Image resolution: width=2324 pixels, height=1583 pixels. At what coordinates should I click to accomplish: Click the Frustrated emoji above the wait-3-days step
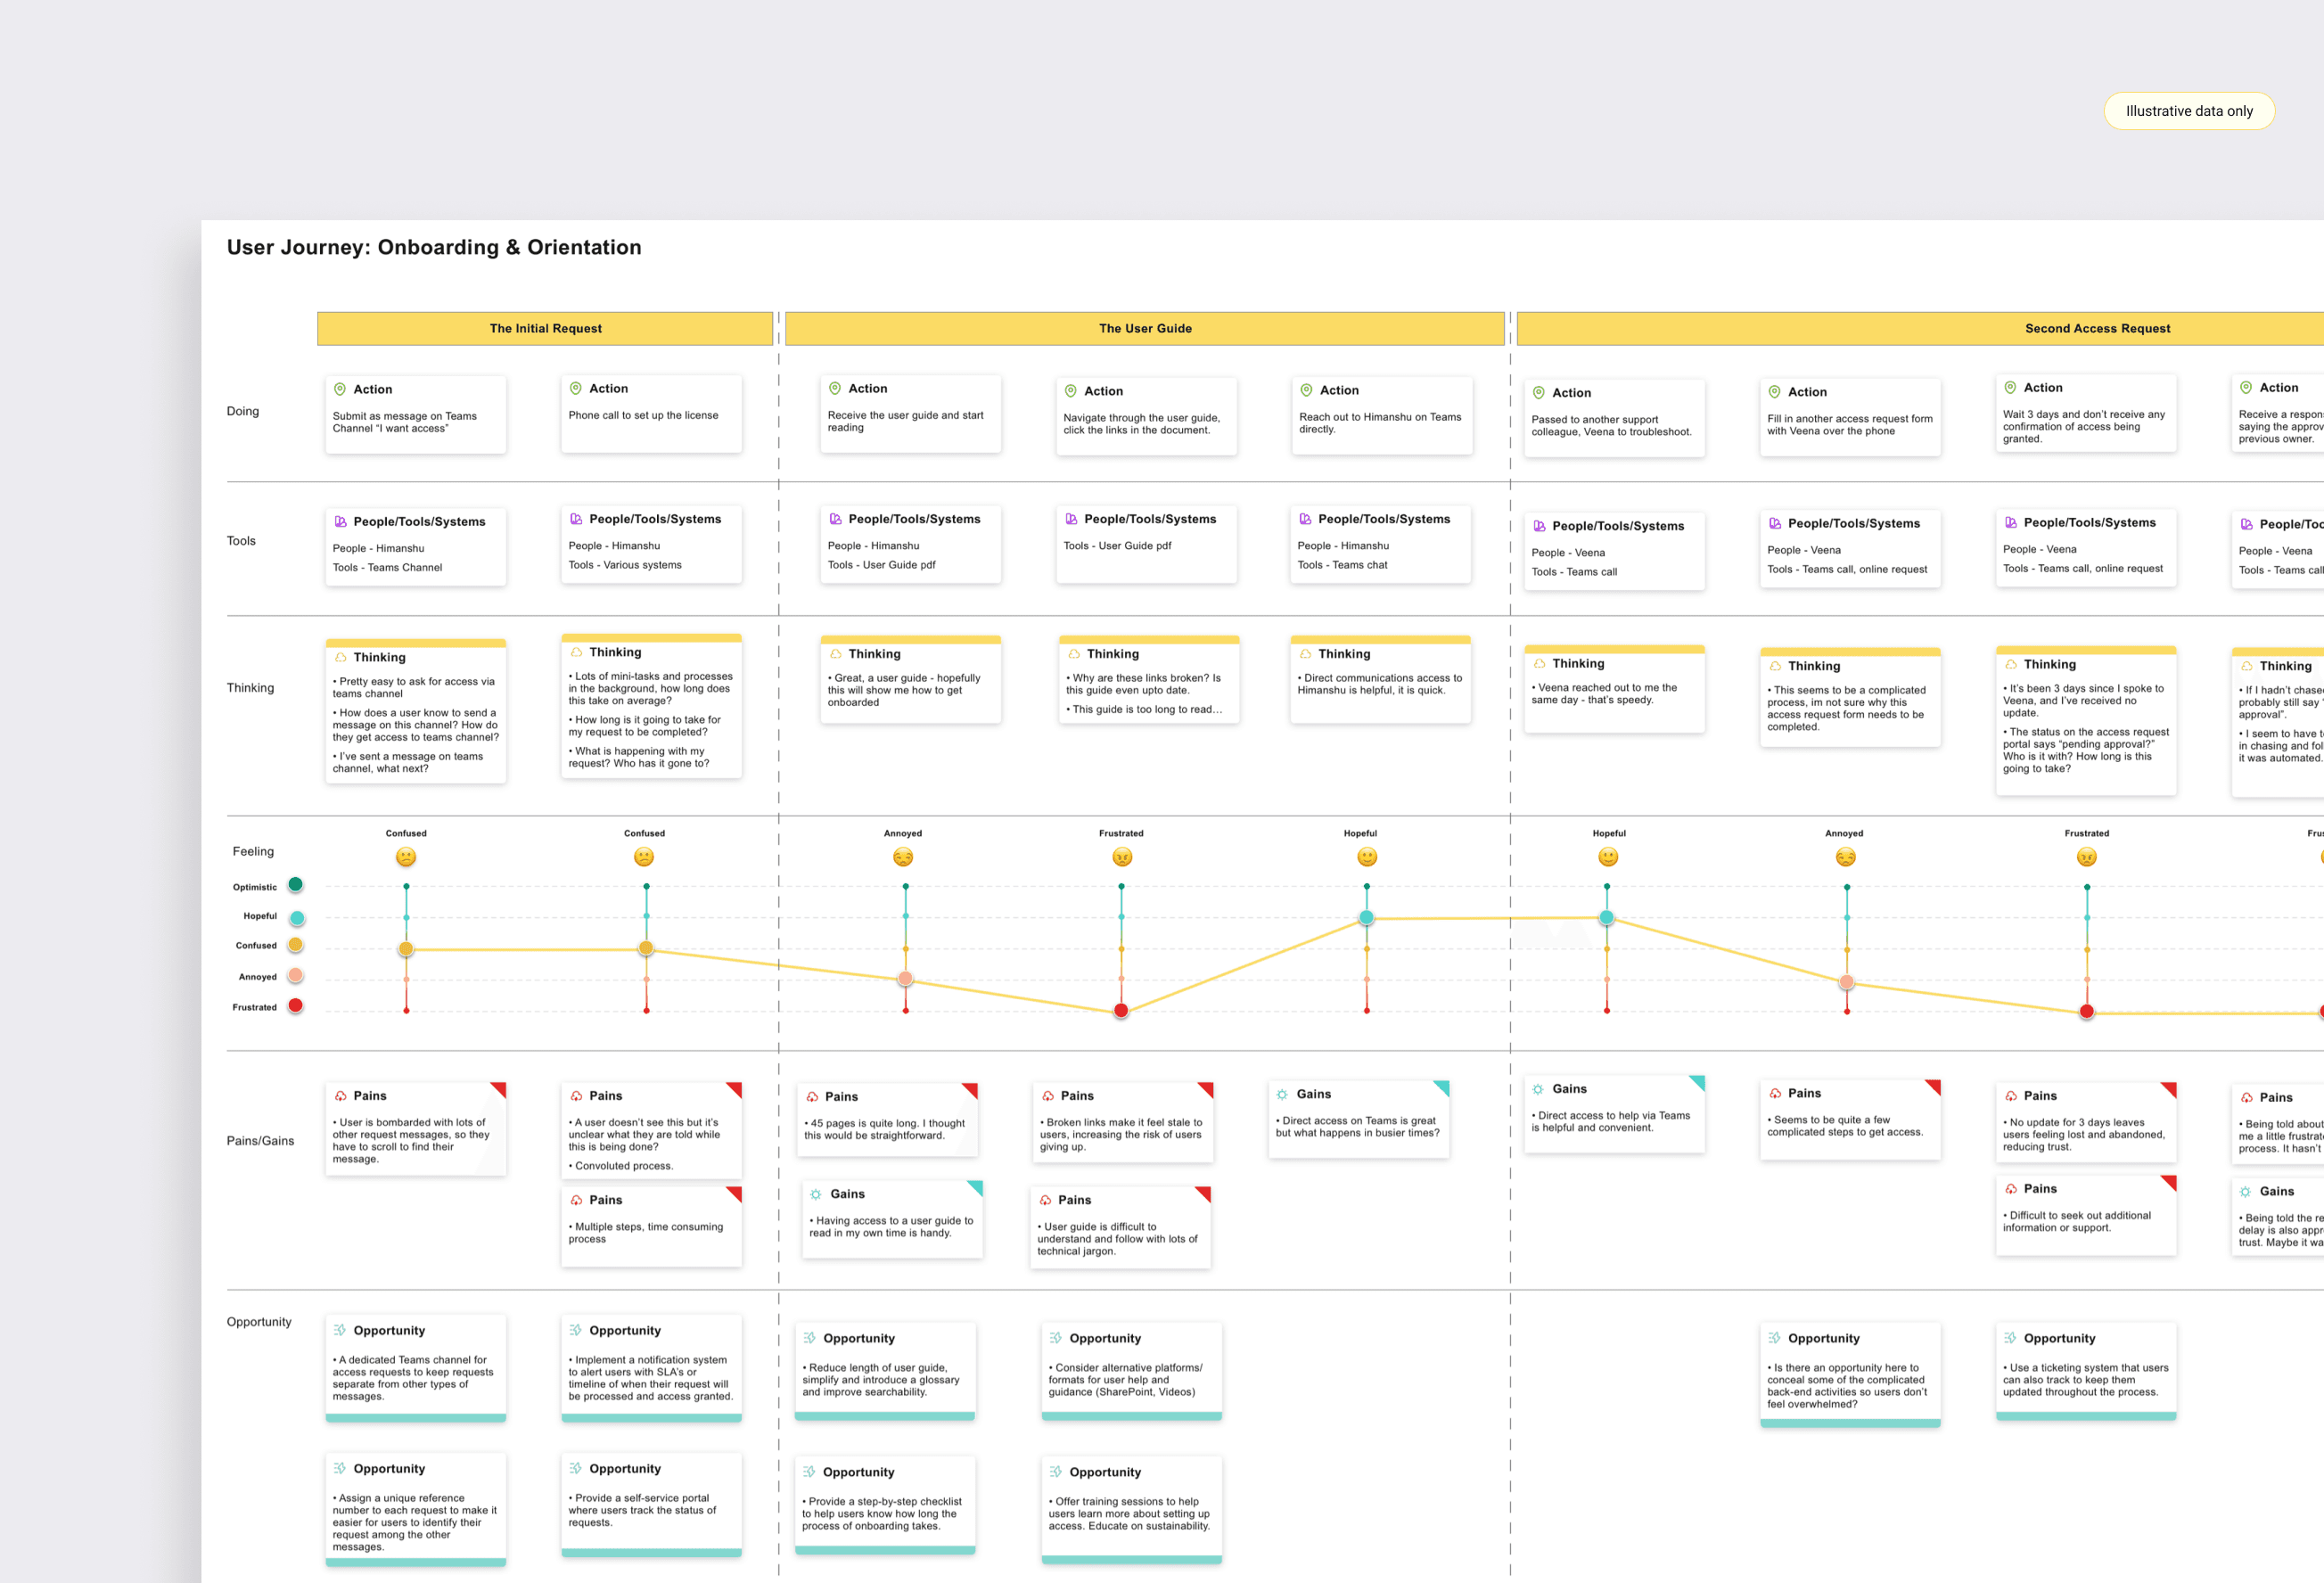coord(2087,857)
